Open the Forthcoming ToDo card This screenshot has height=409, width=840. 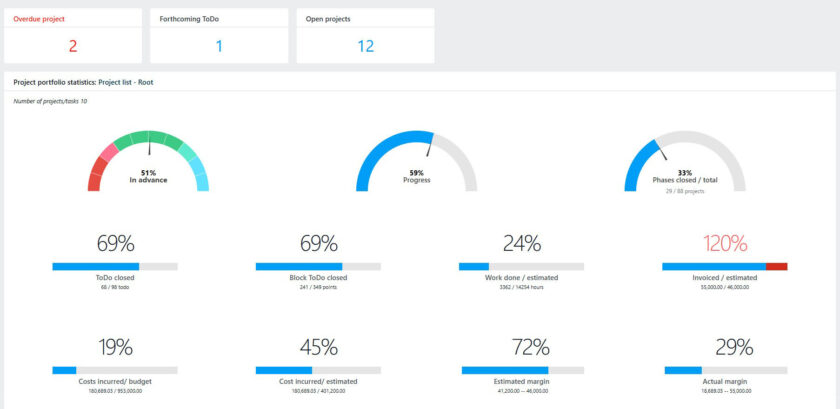point(219,36)
